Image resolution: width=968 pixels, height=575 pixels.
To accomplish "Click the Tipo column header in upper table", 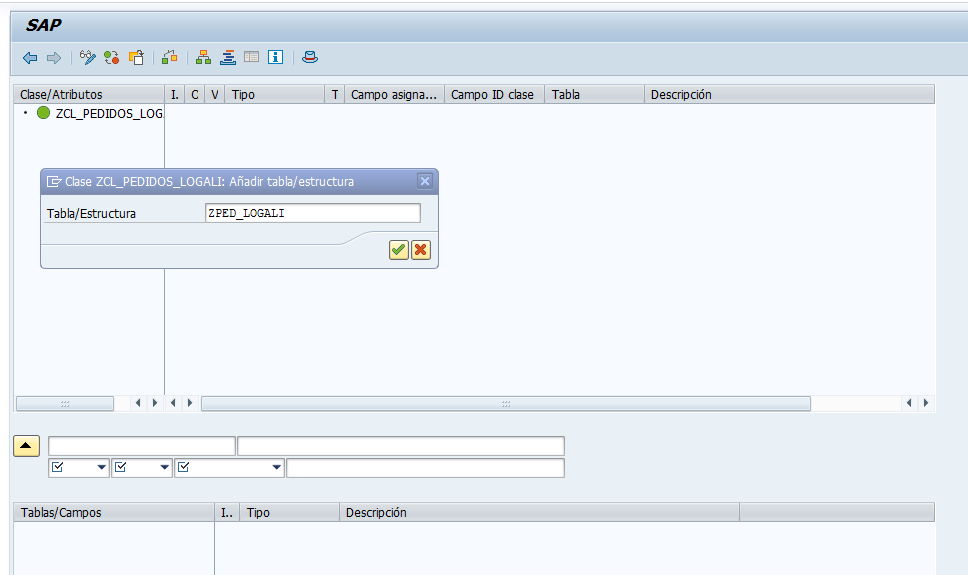I will pos(275,94).
